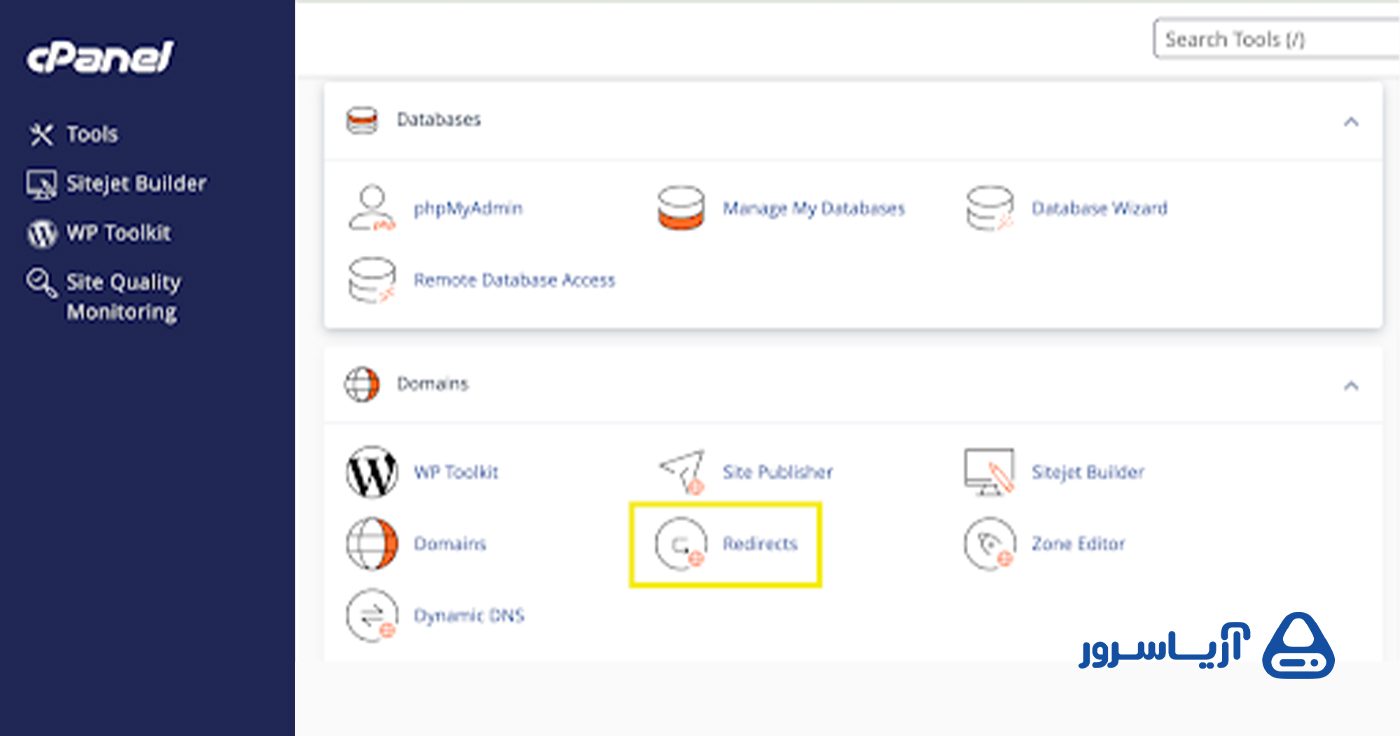Collapse the Databases section chevron

(x=1351, y=122)
